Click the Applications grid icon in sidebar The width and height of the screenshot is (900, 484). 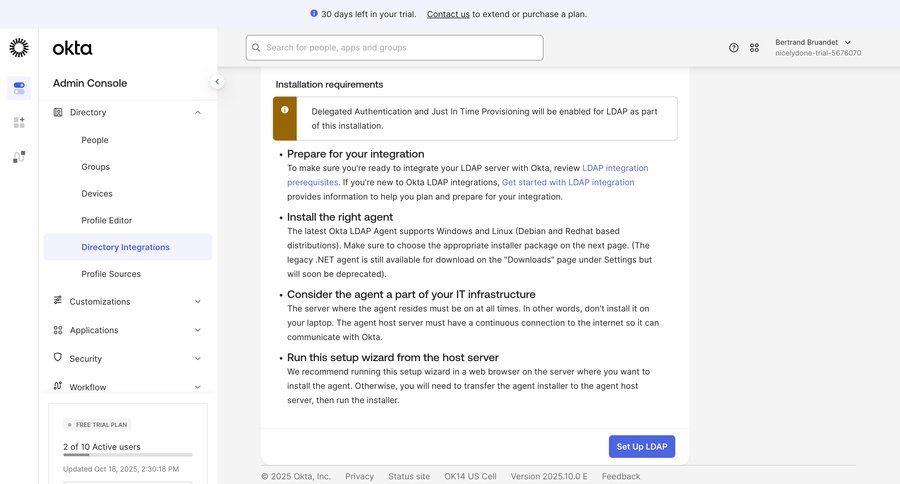[x=58, y=330]
